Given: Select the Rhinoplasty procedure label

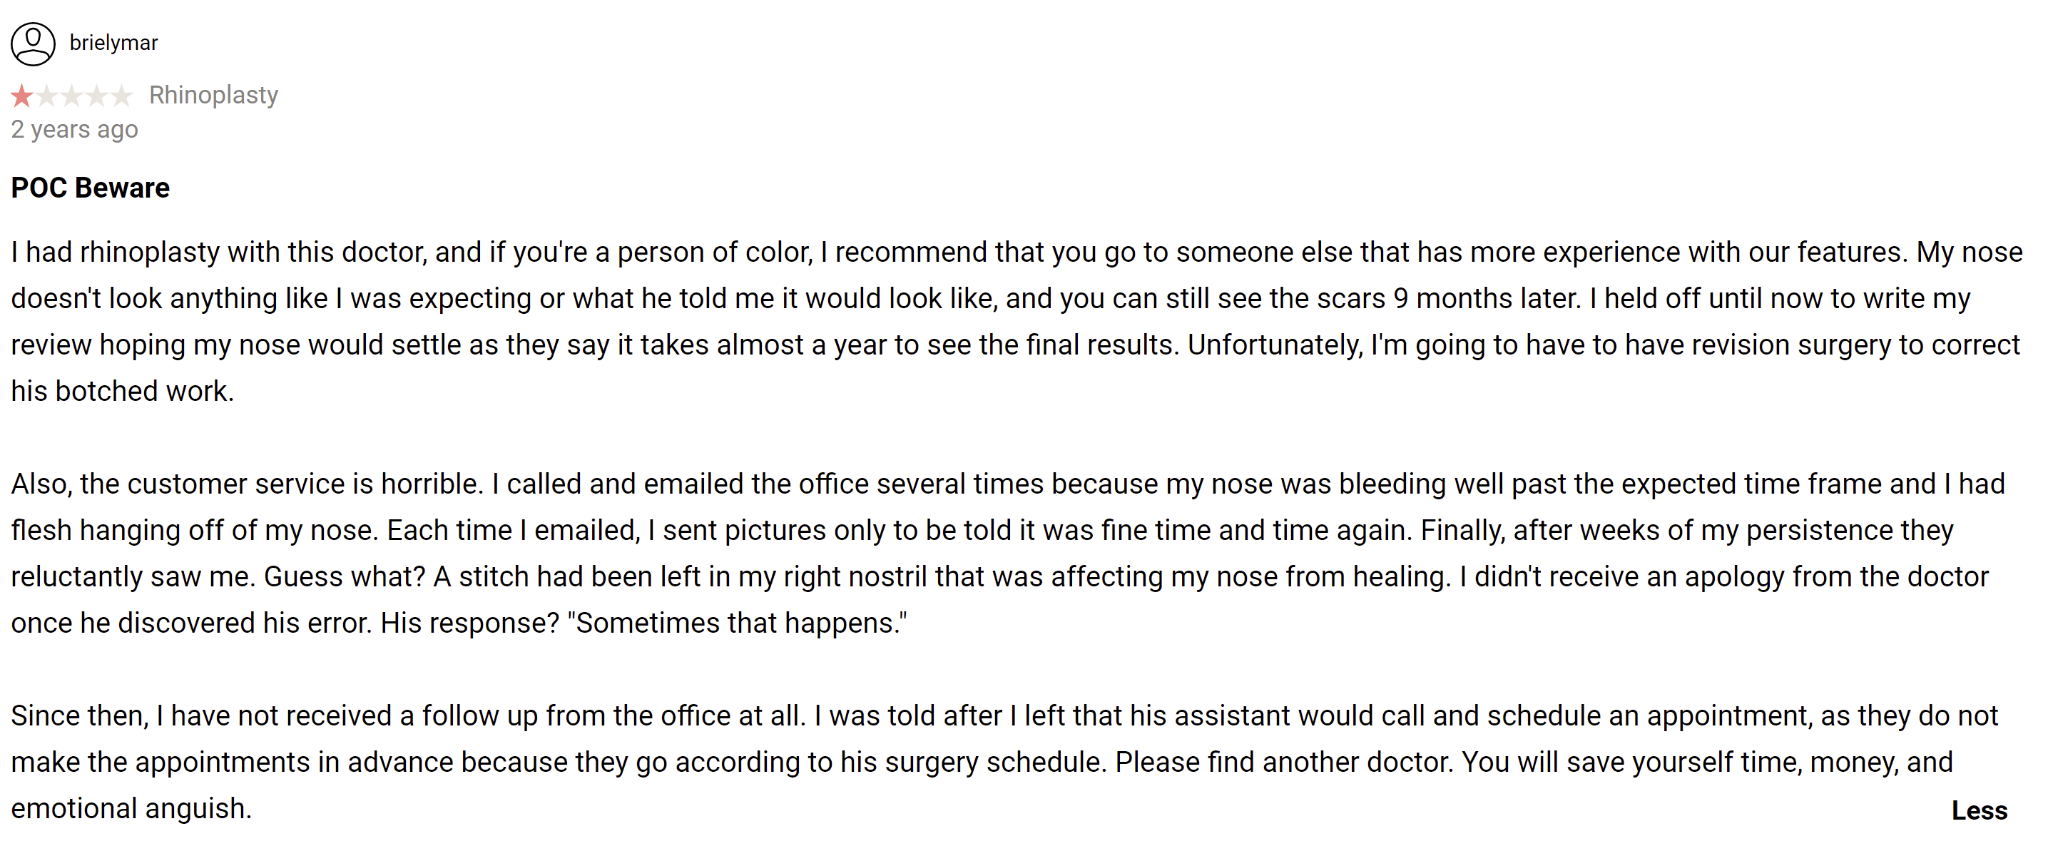Looking at the screenshot, I should 213,95.
